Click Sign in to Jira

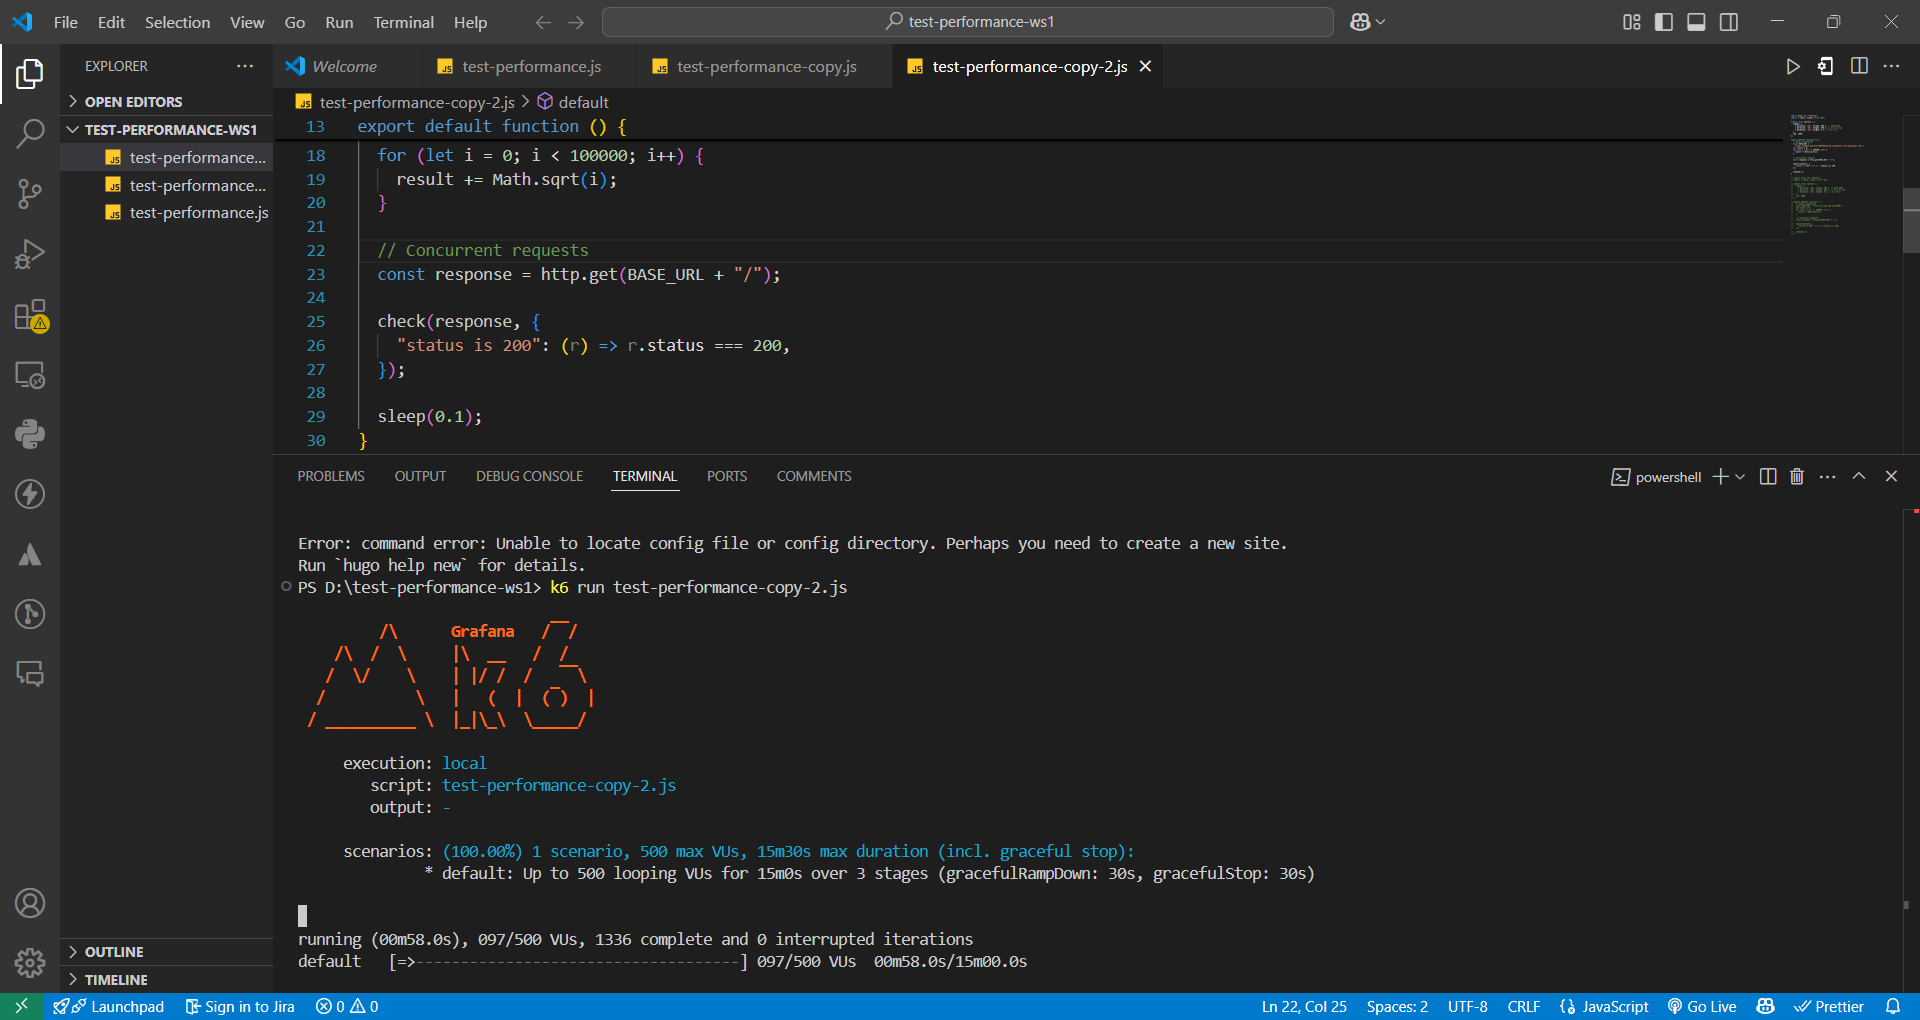click(x=240, y=1006)
